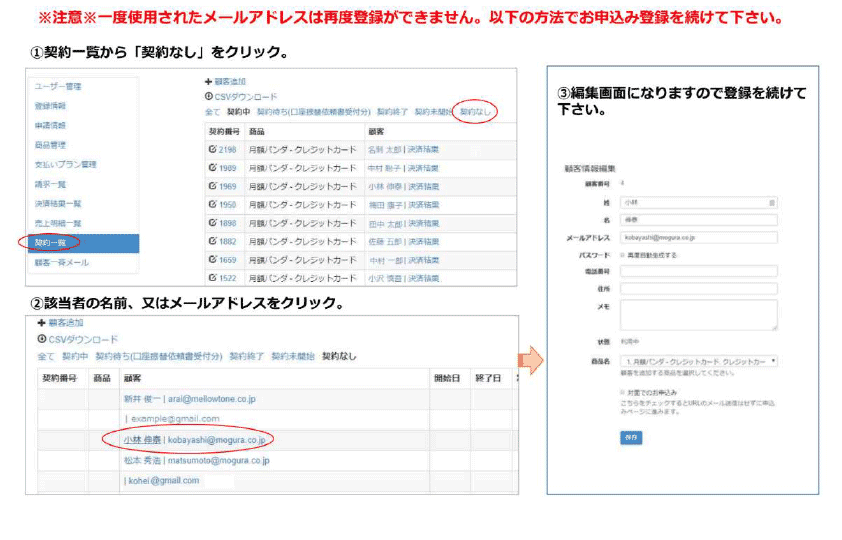Select the 契約終了 filter in lower panel
This screenshot has width=842, height=540.
coord(246,356)
